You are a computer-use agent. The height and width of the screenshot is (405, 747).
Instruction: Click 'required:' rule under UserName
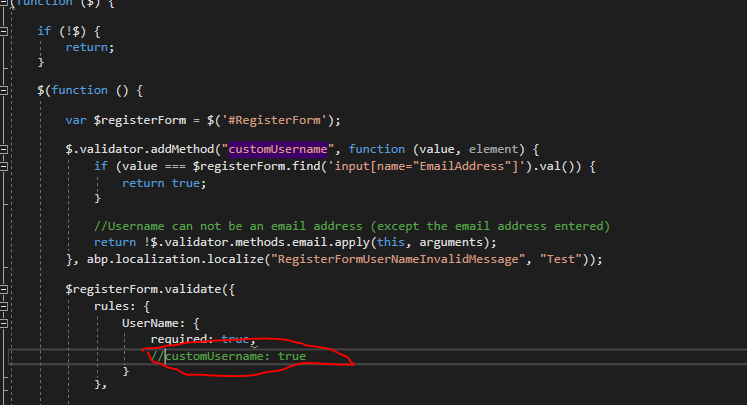pos(182,339)
